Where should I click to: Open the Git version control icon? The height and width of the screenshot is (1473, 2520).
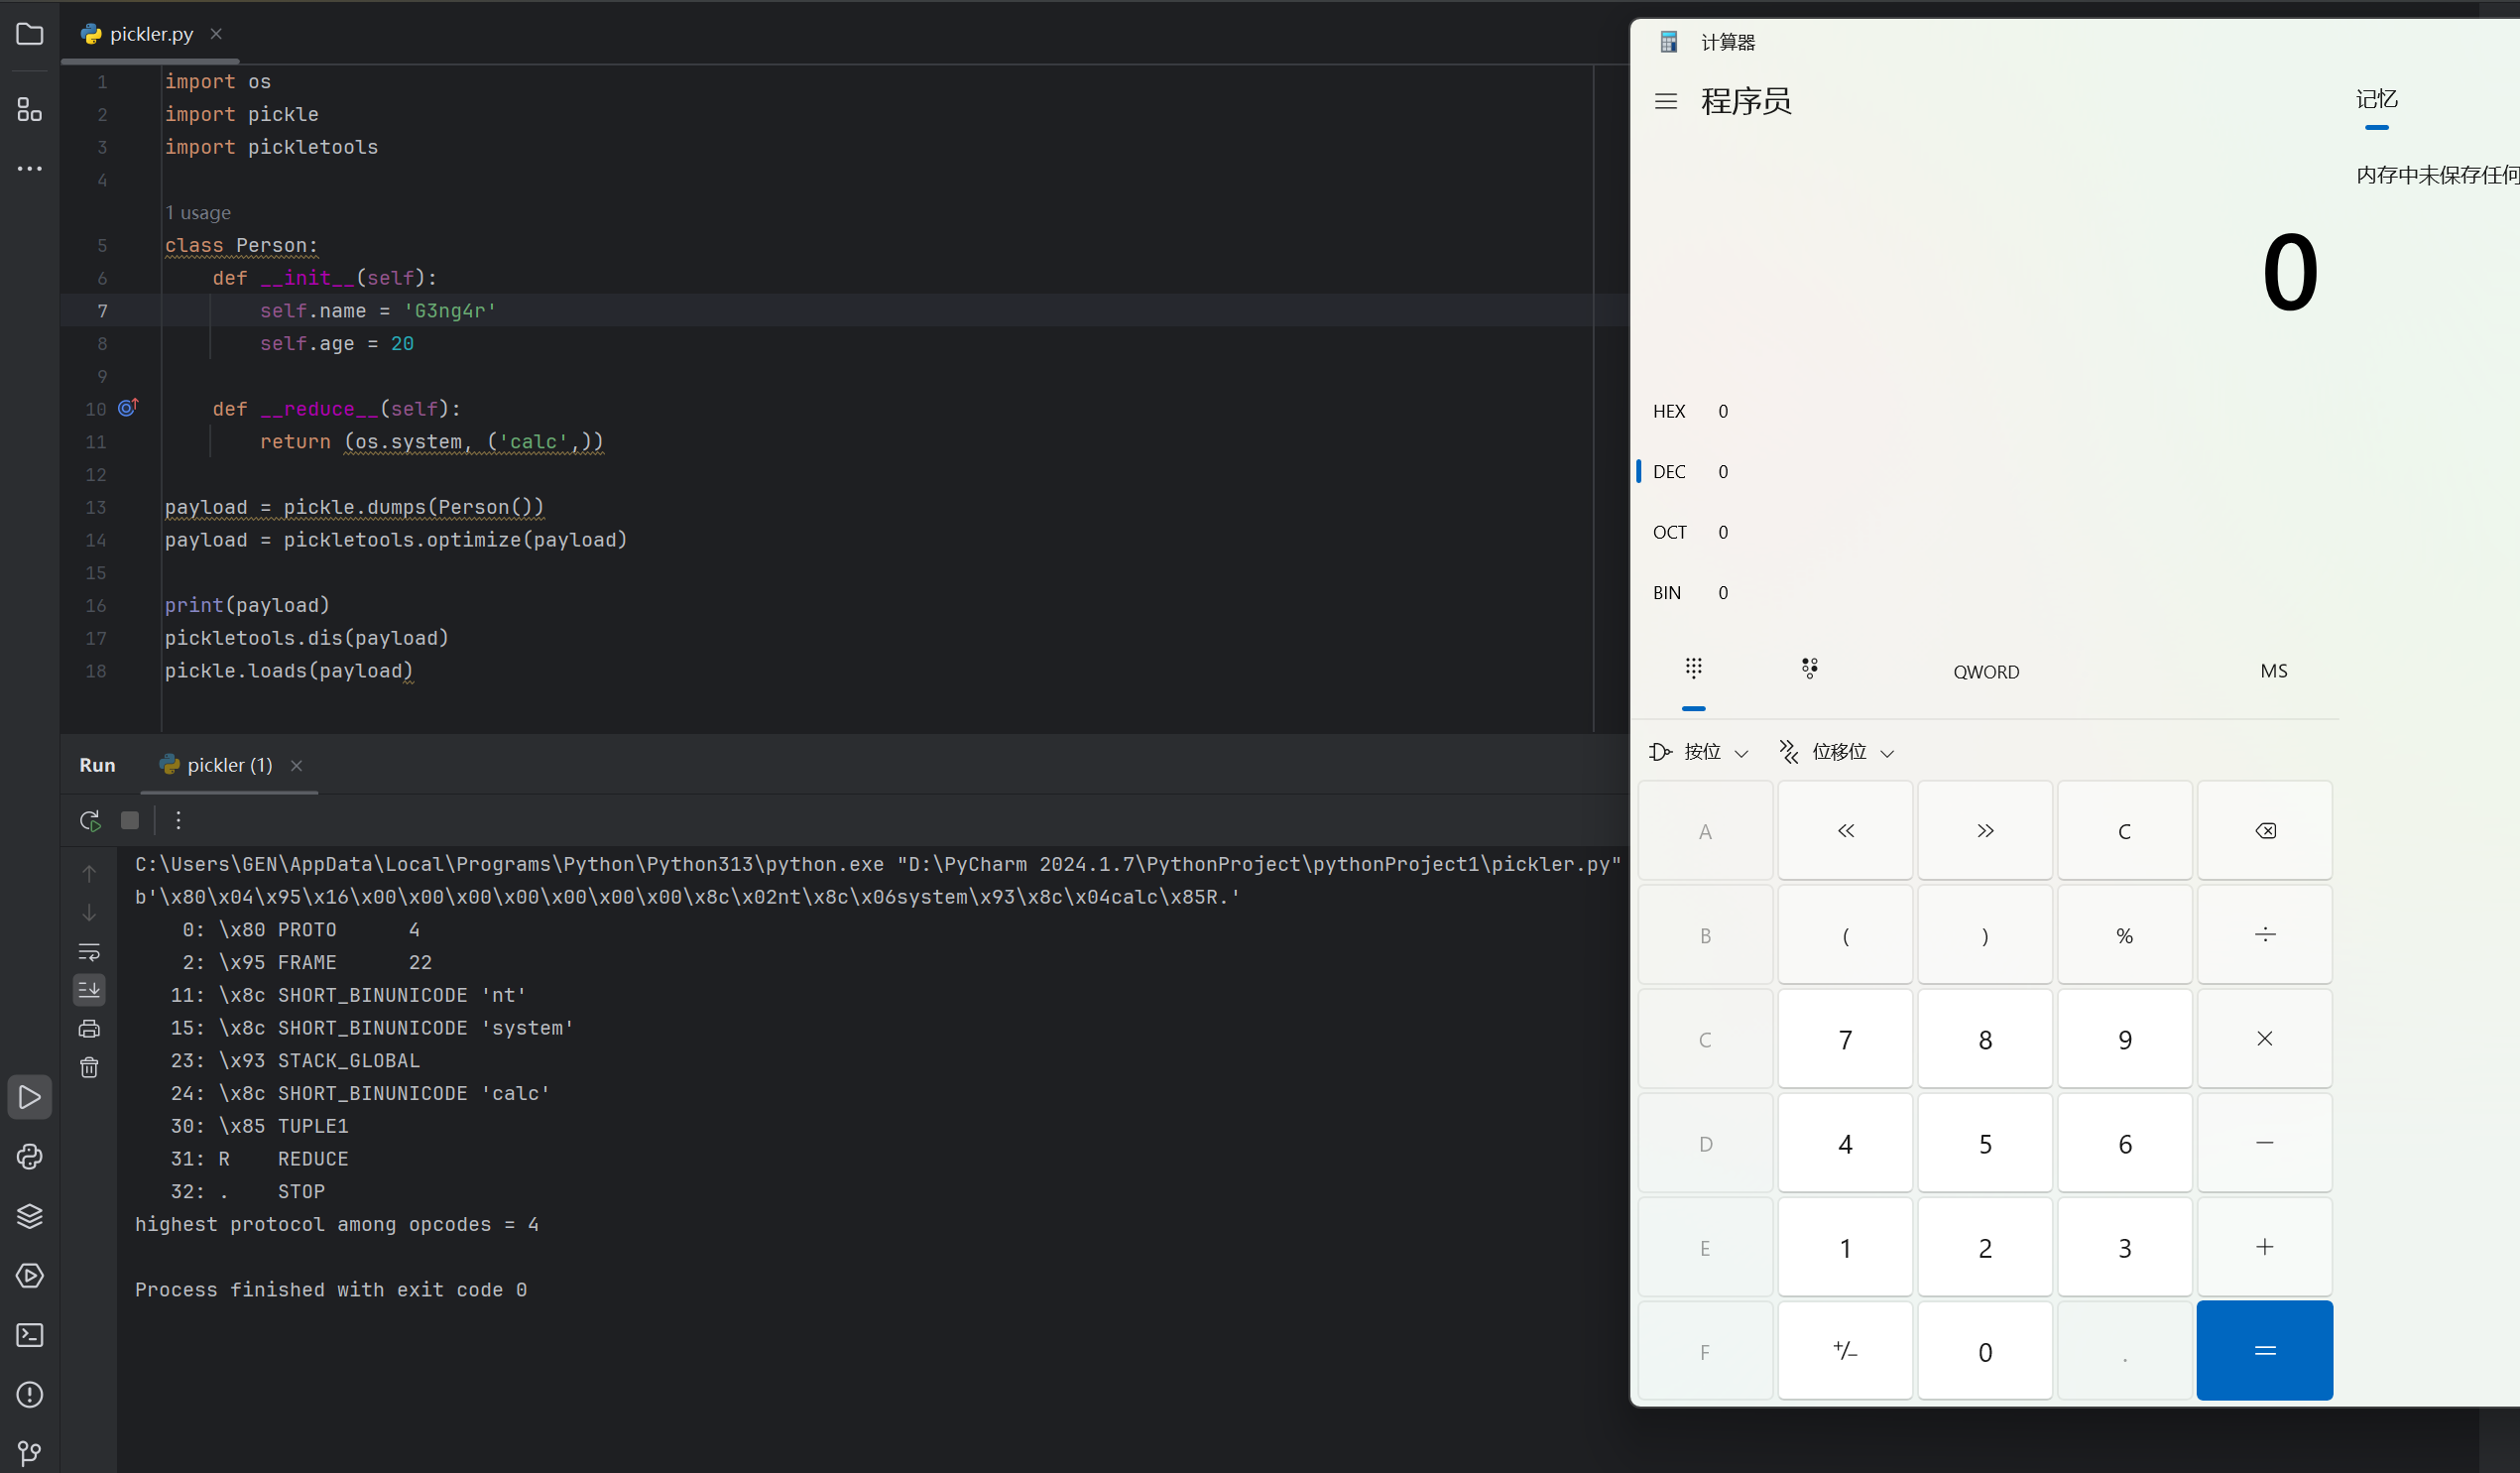[x=30, y=1453]
